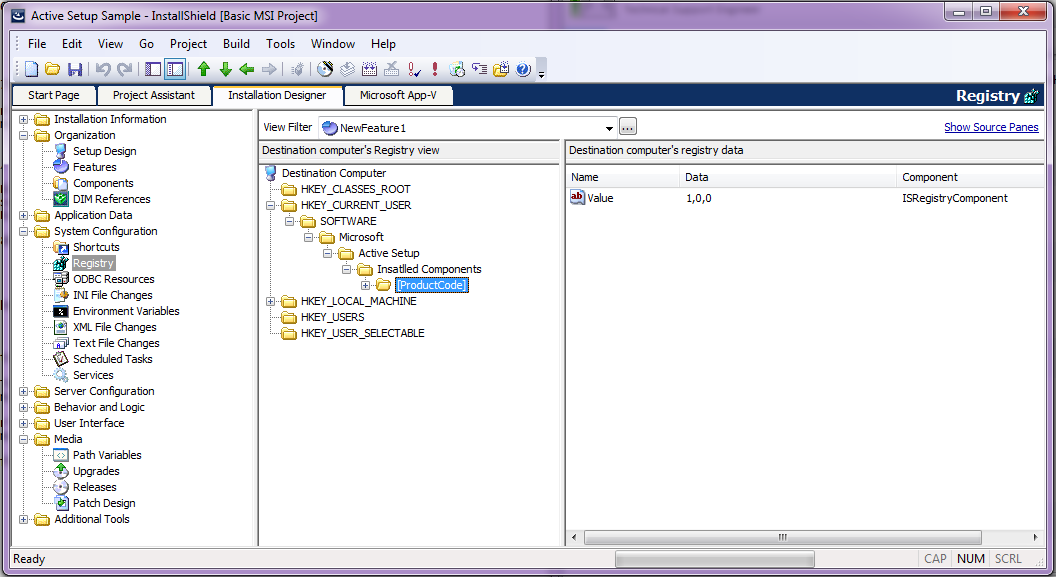Switch to the Microsoft App-V tab
1056x577 pixels.
(x=398, y=96)
